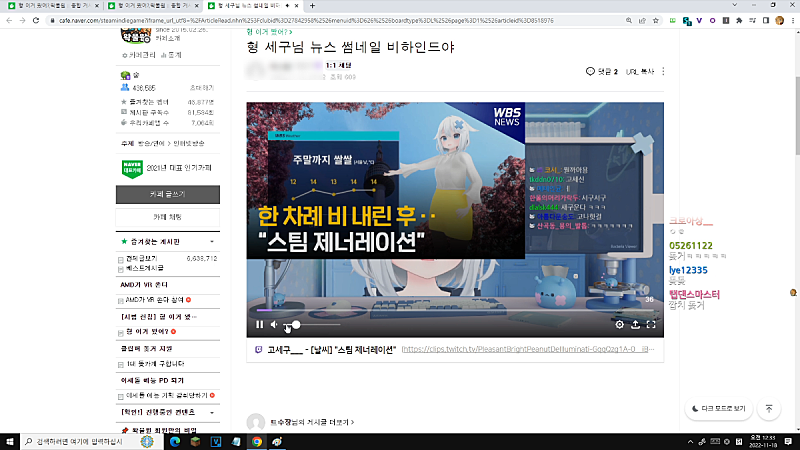Click the 1:1 채팅 link beside the author
This screenshot has width=800, height=450.
tap(339, 65)
